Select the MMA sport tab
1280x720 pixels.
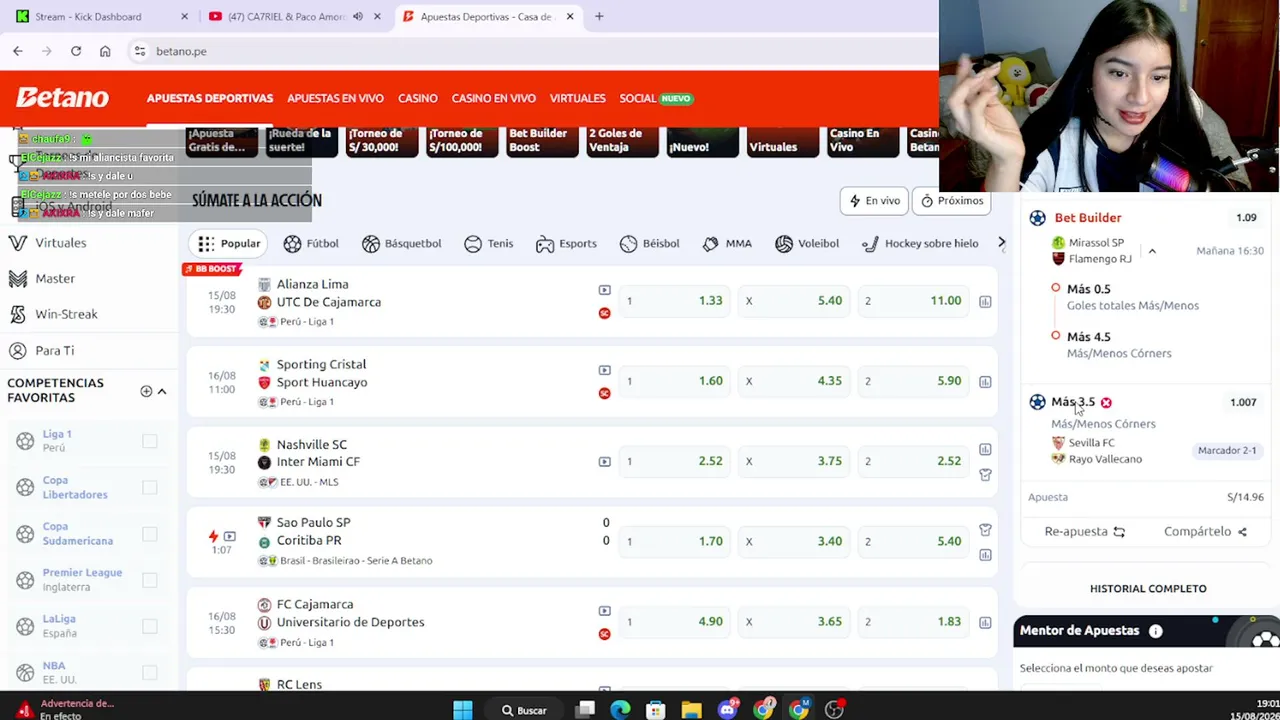point(727,243)
